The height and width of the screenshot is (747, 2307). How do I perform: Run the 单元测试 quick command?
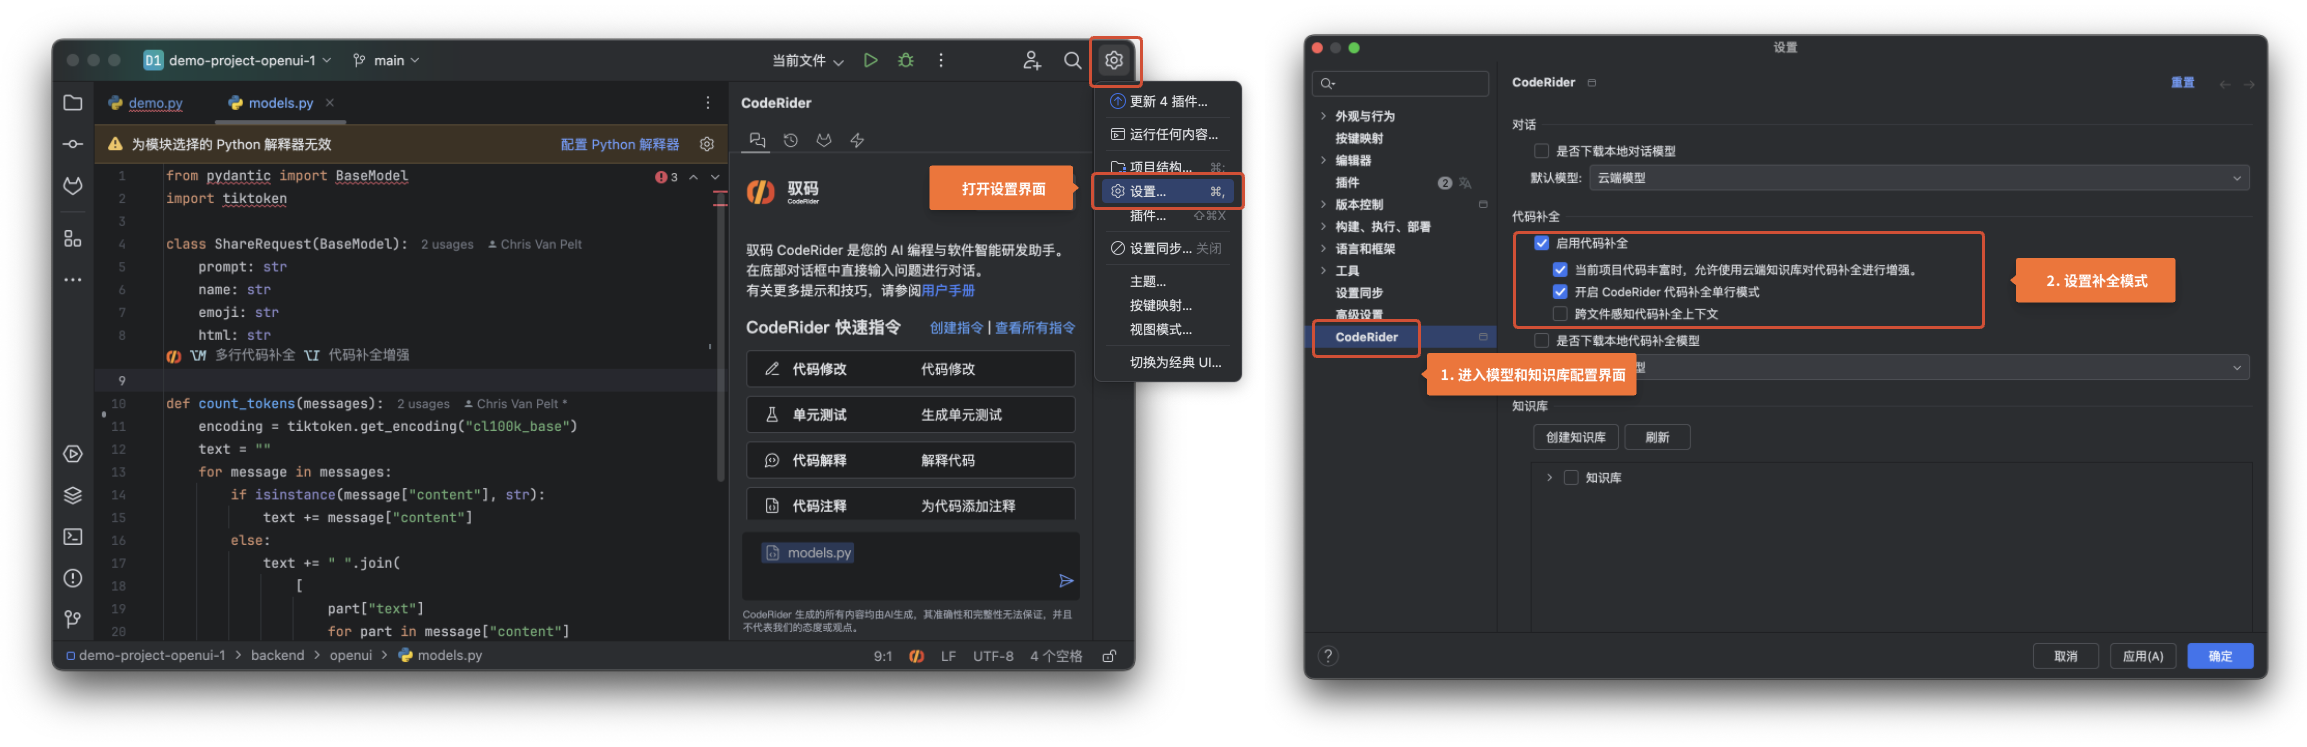(x=910, y=415)
